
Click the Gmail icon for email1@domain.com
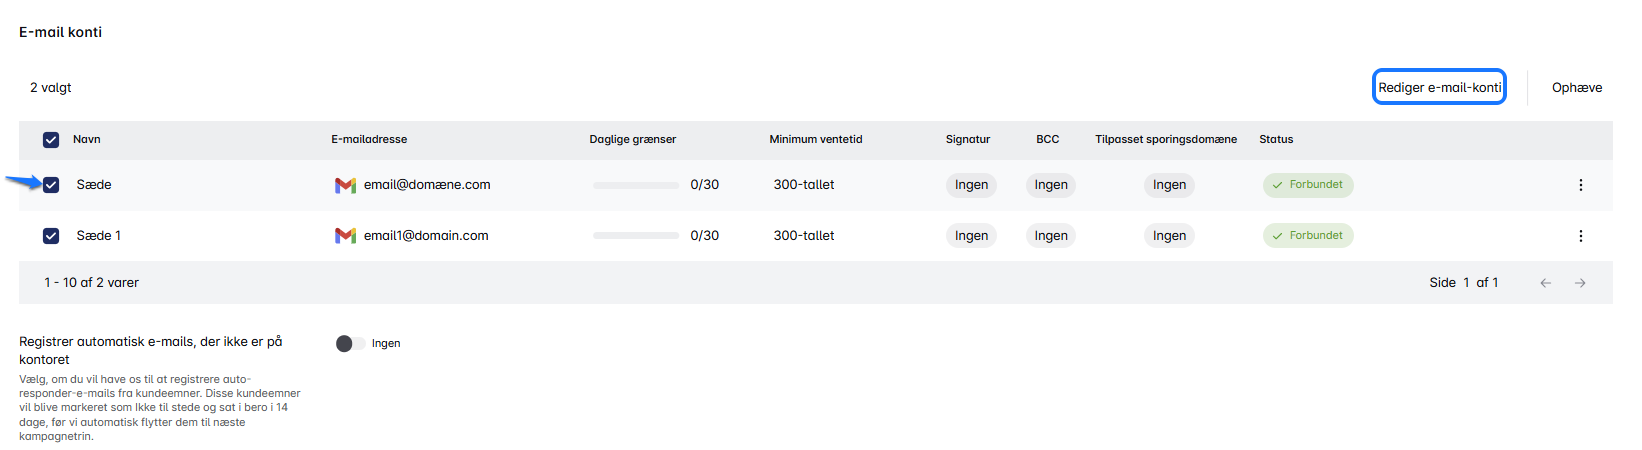pyautogui.click(x=345, y=236)
